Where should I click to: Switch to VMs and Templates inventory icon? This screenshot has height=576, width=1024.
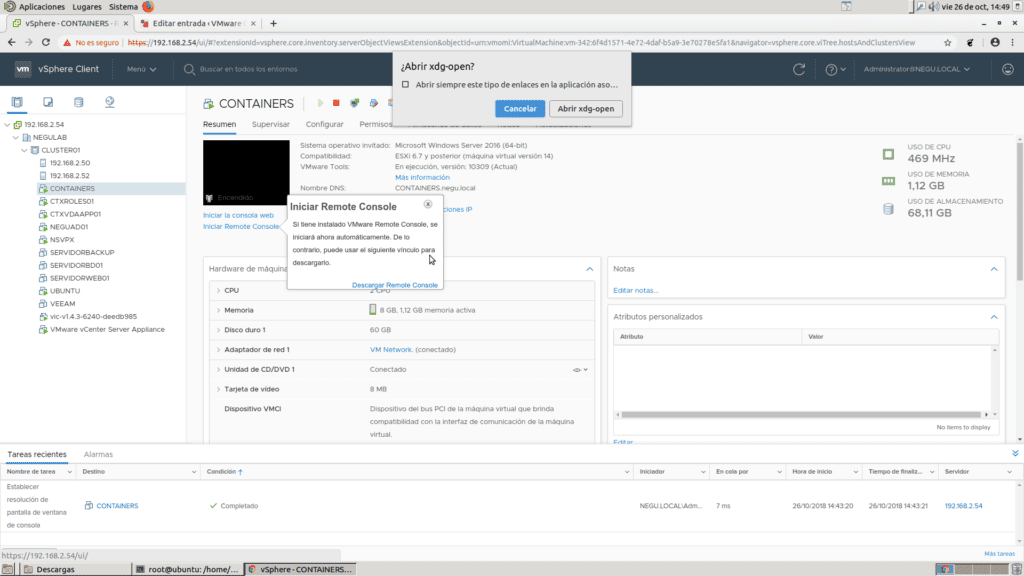46,102
